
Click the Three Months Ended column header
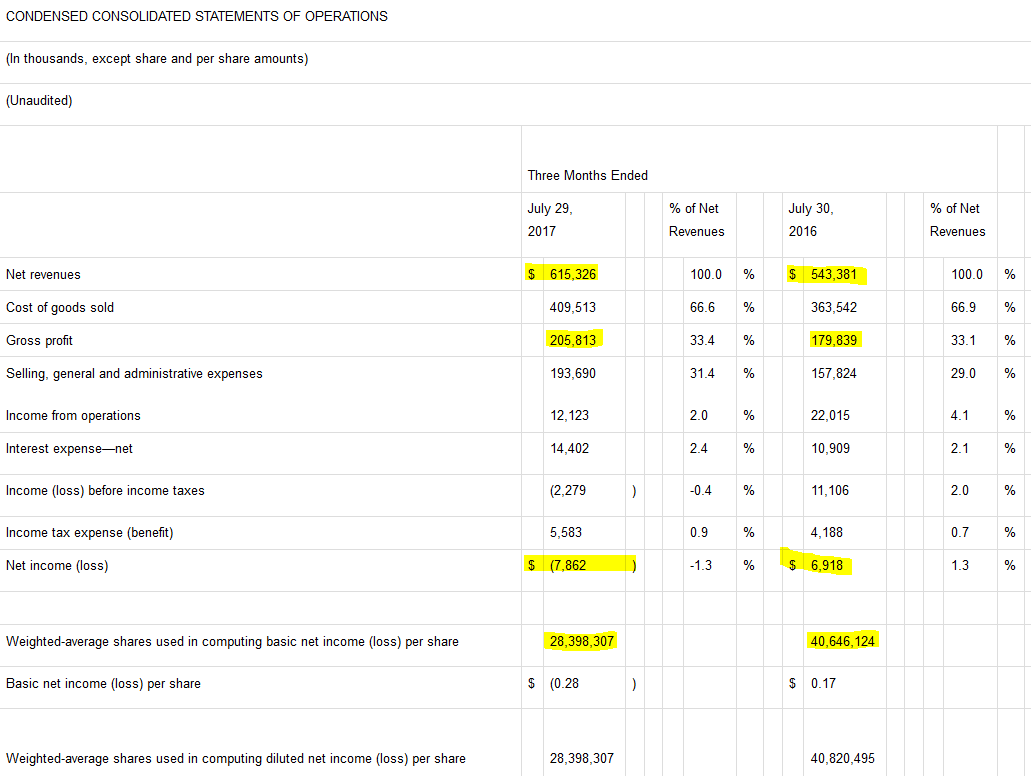click(587, 175)
